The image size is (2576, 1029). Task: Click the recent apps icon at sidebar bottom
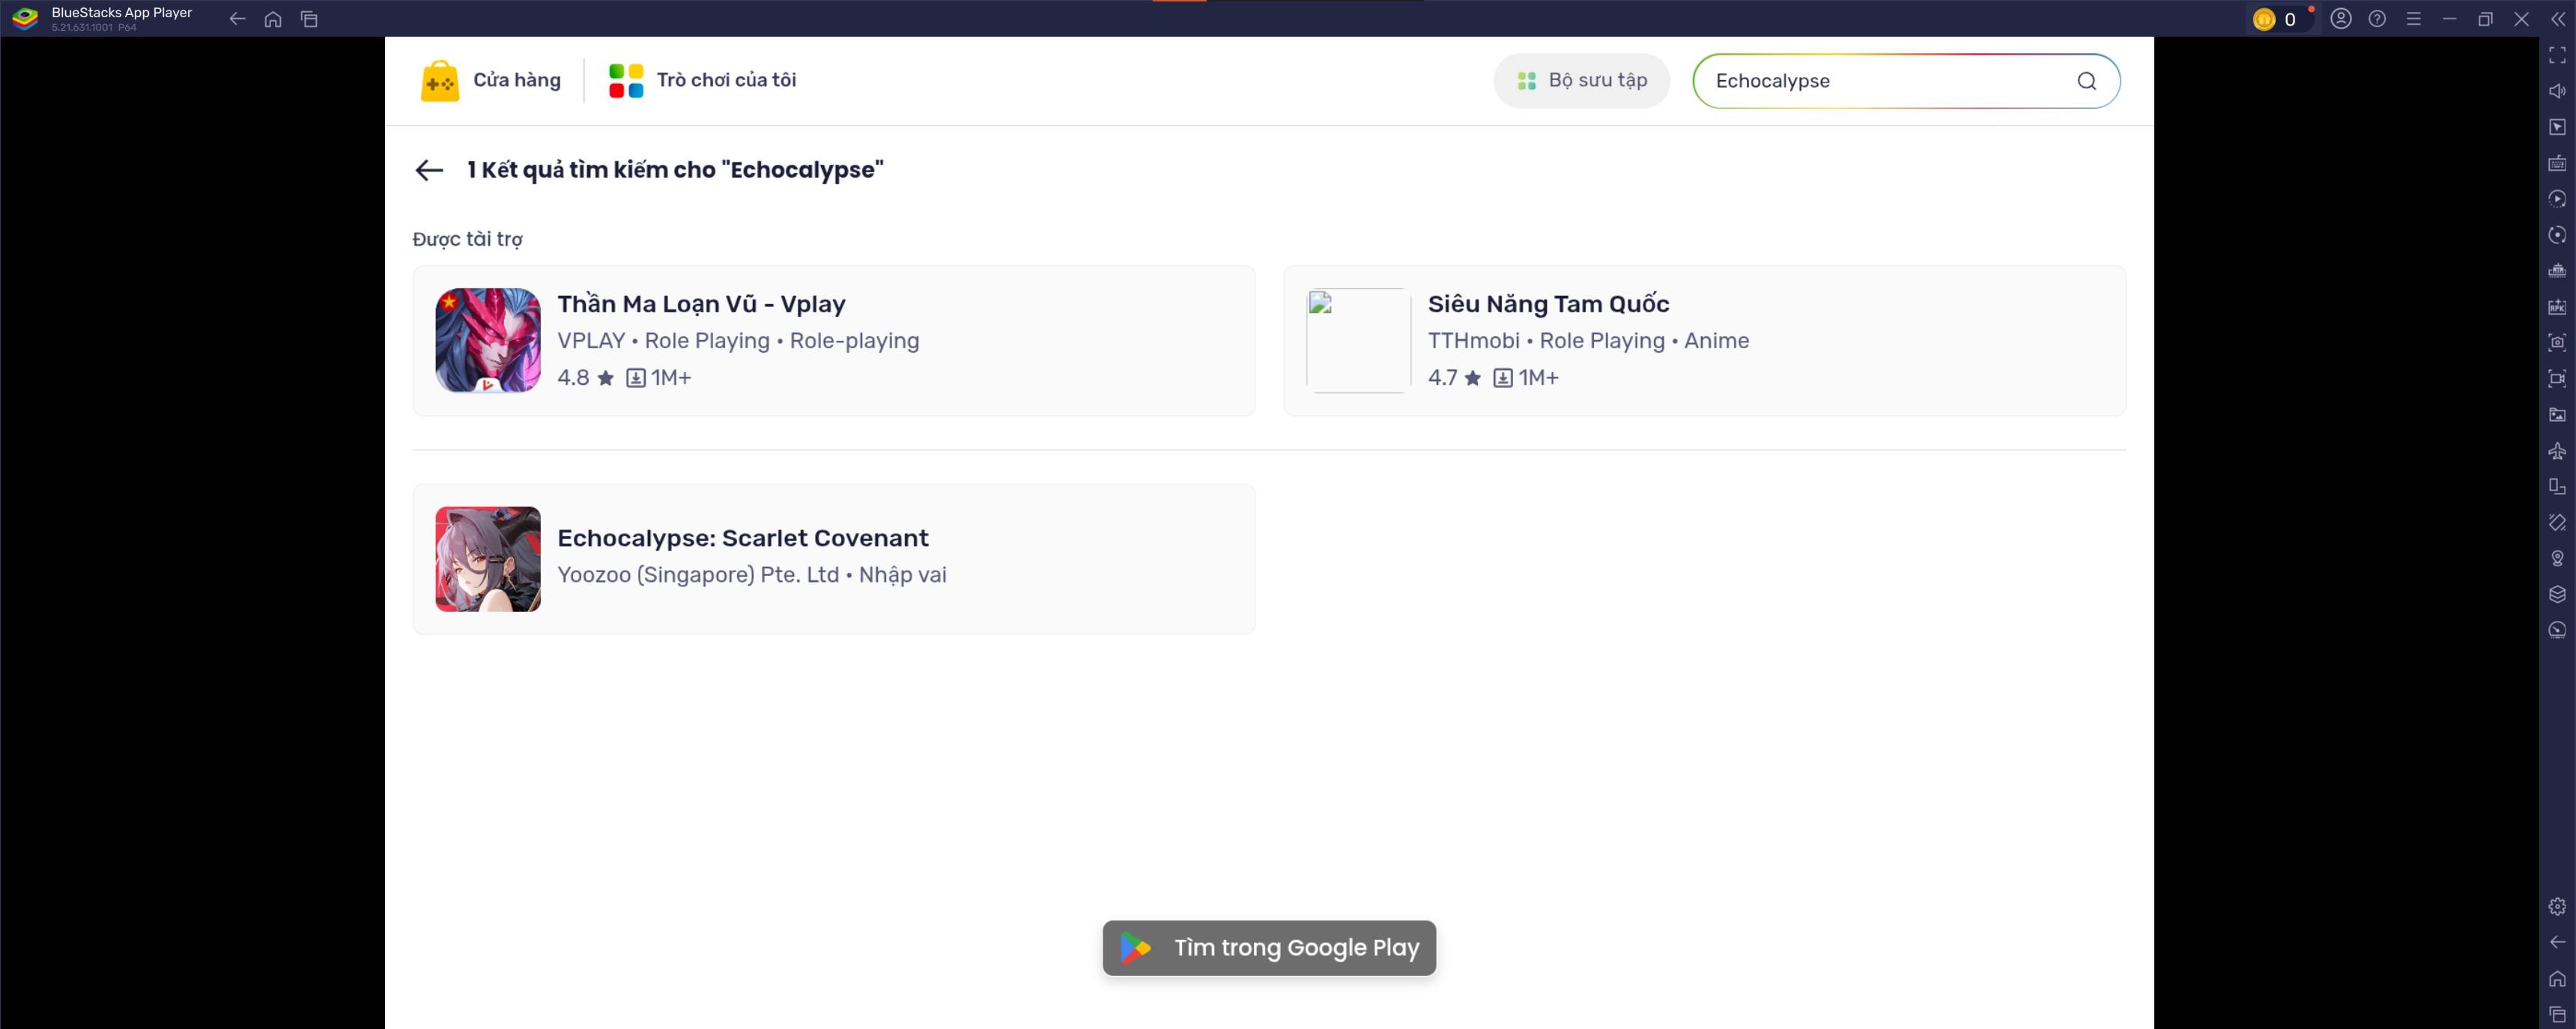(2557, 1015)
